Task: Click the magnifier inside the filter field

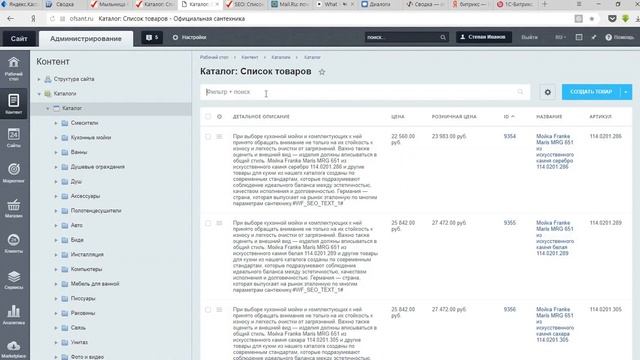Action: tap(520, 92)
